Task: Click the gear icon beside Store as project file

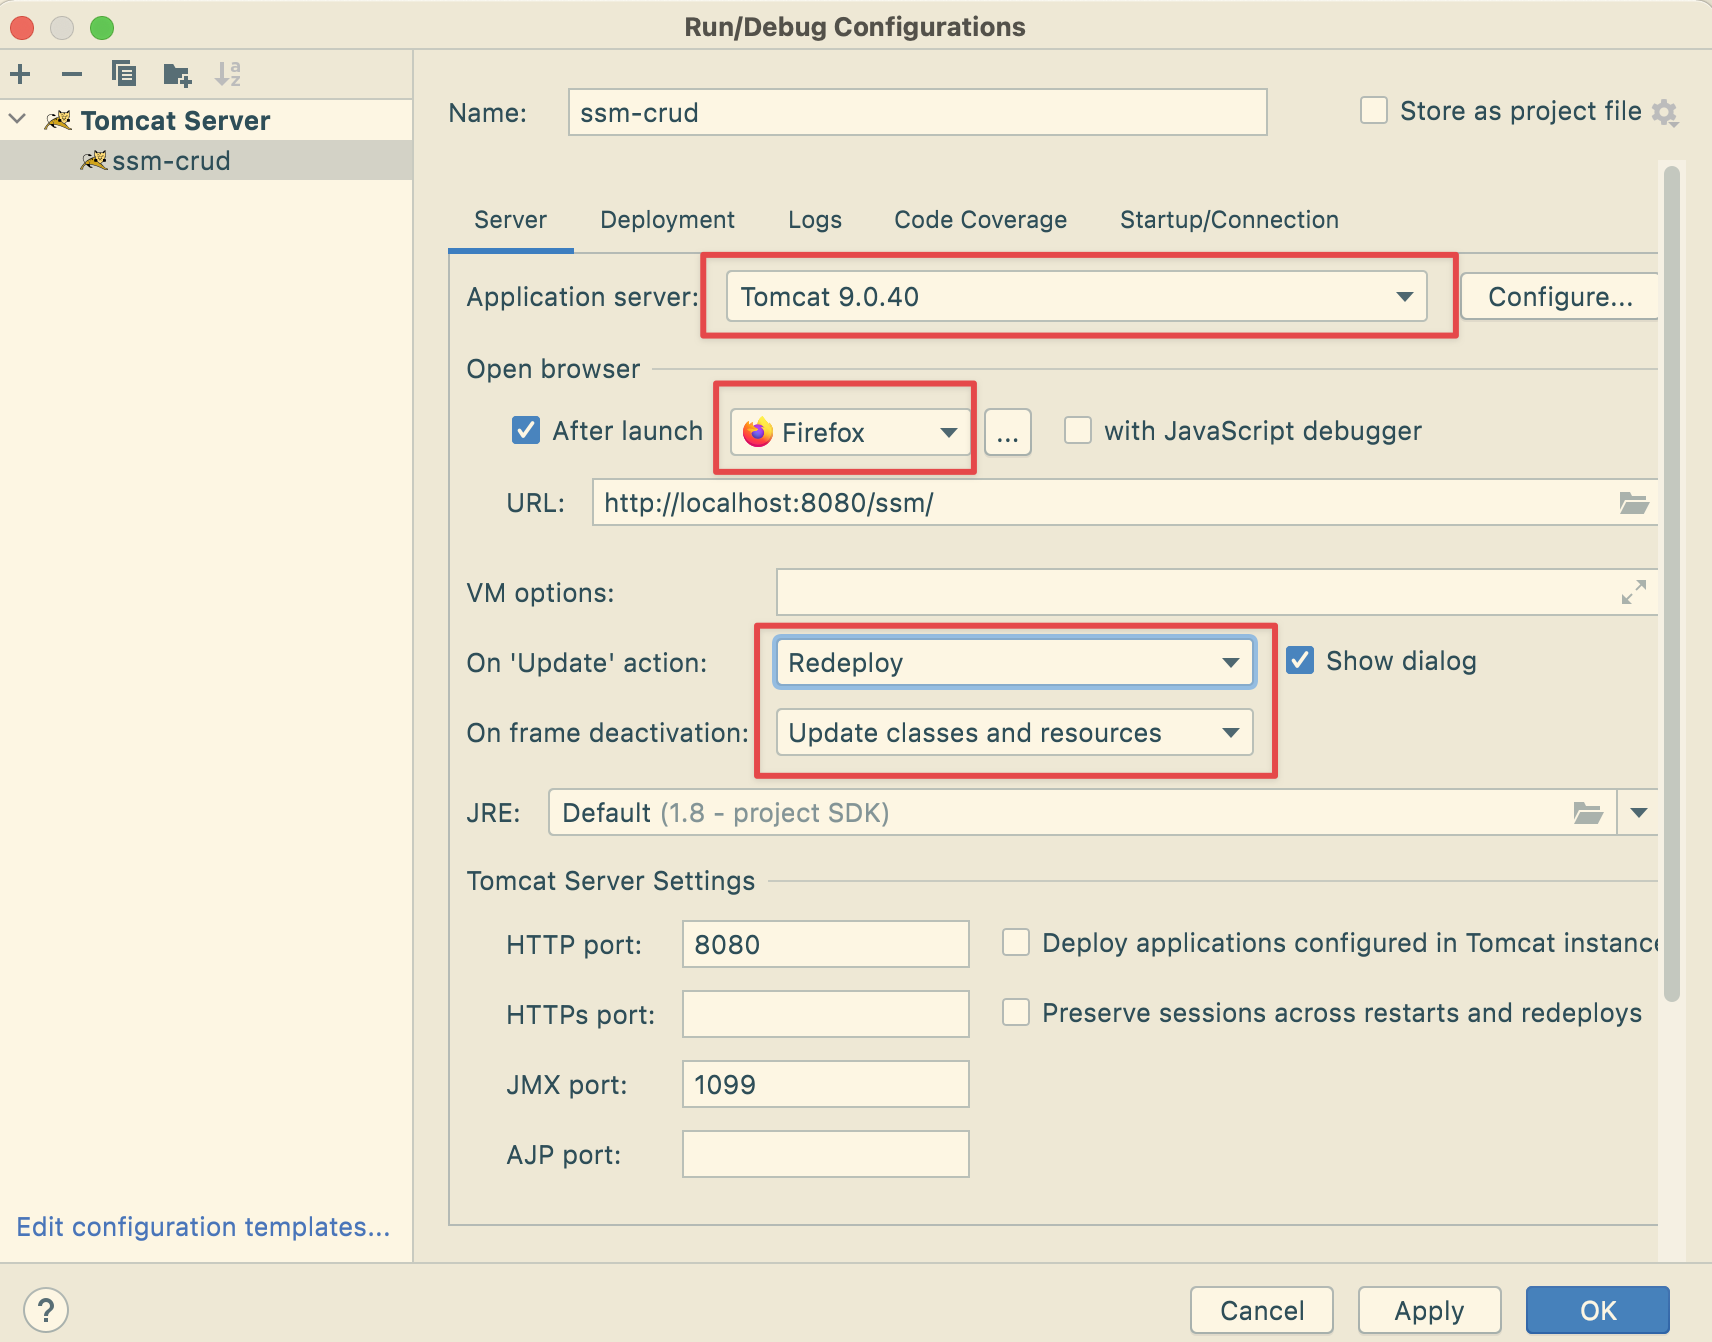Action: pyautogui.click(x=1665, y=112)
